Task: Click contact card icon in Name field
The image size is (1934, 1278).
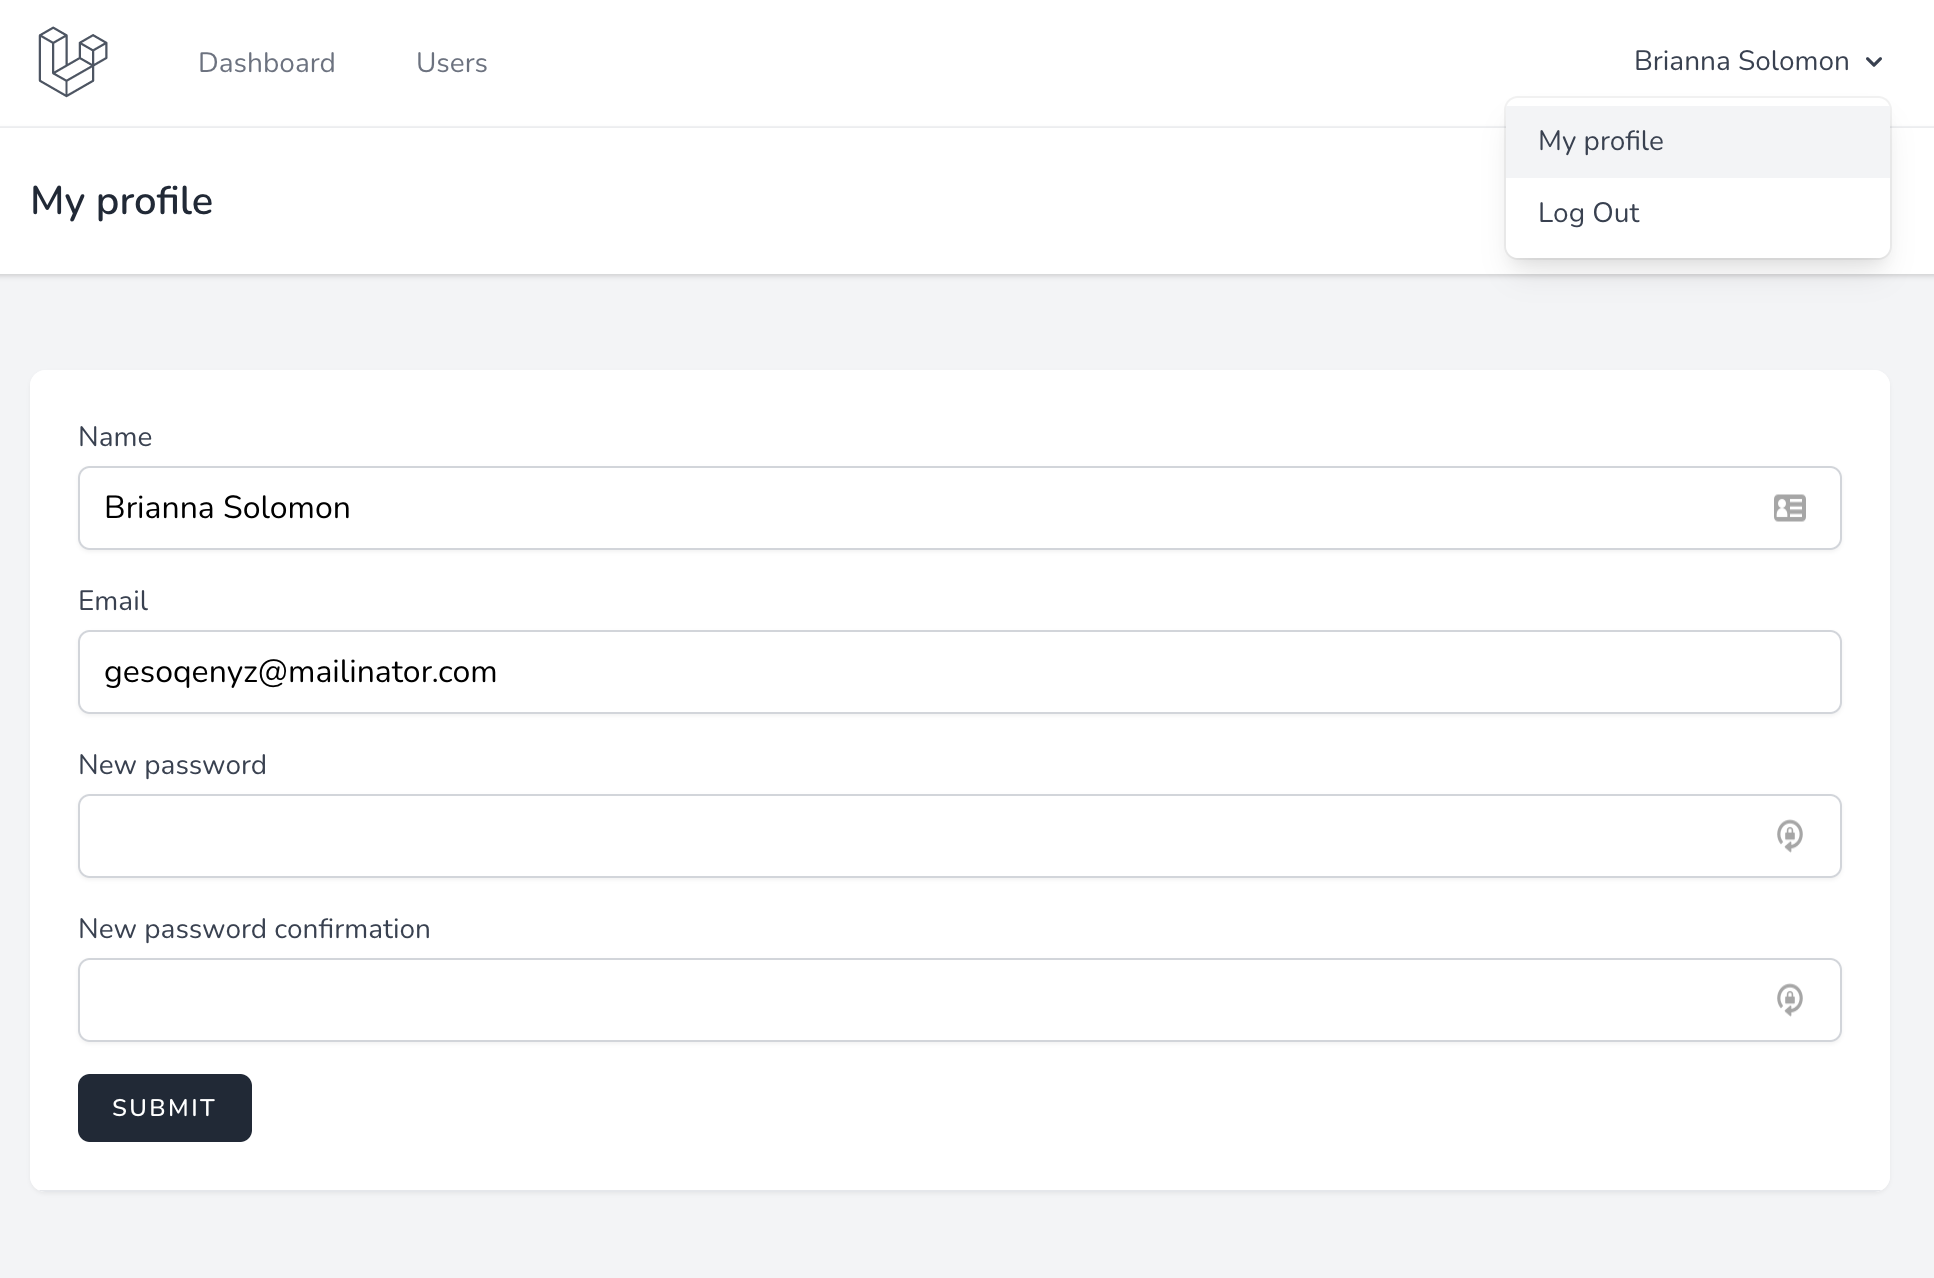Action: click(1789, 508)
